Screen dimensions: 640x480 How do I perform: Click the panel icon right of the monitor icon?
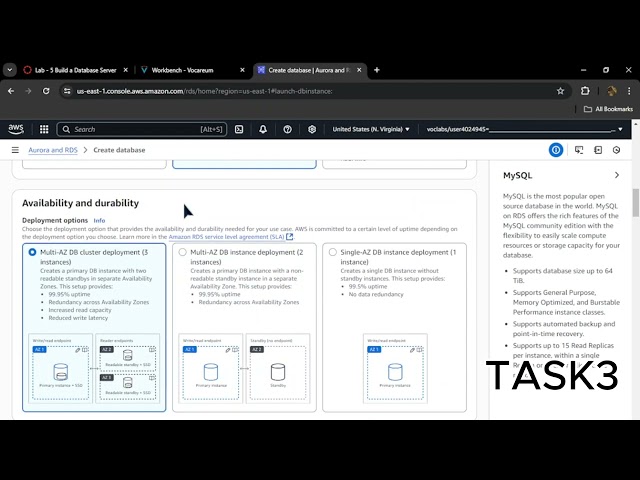[598, 150]
